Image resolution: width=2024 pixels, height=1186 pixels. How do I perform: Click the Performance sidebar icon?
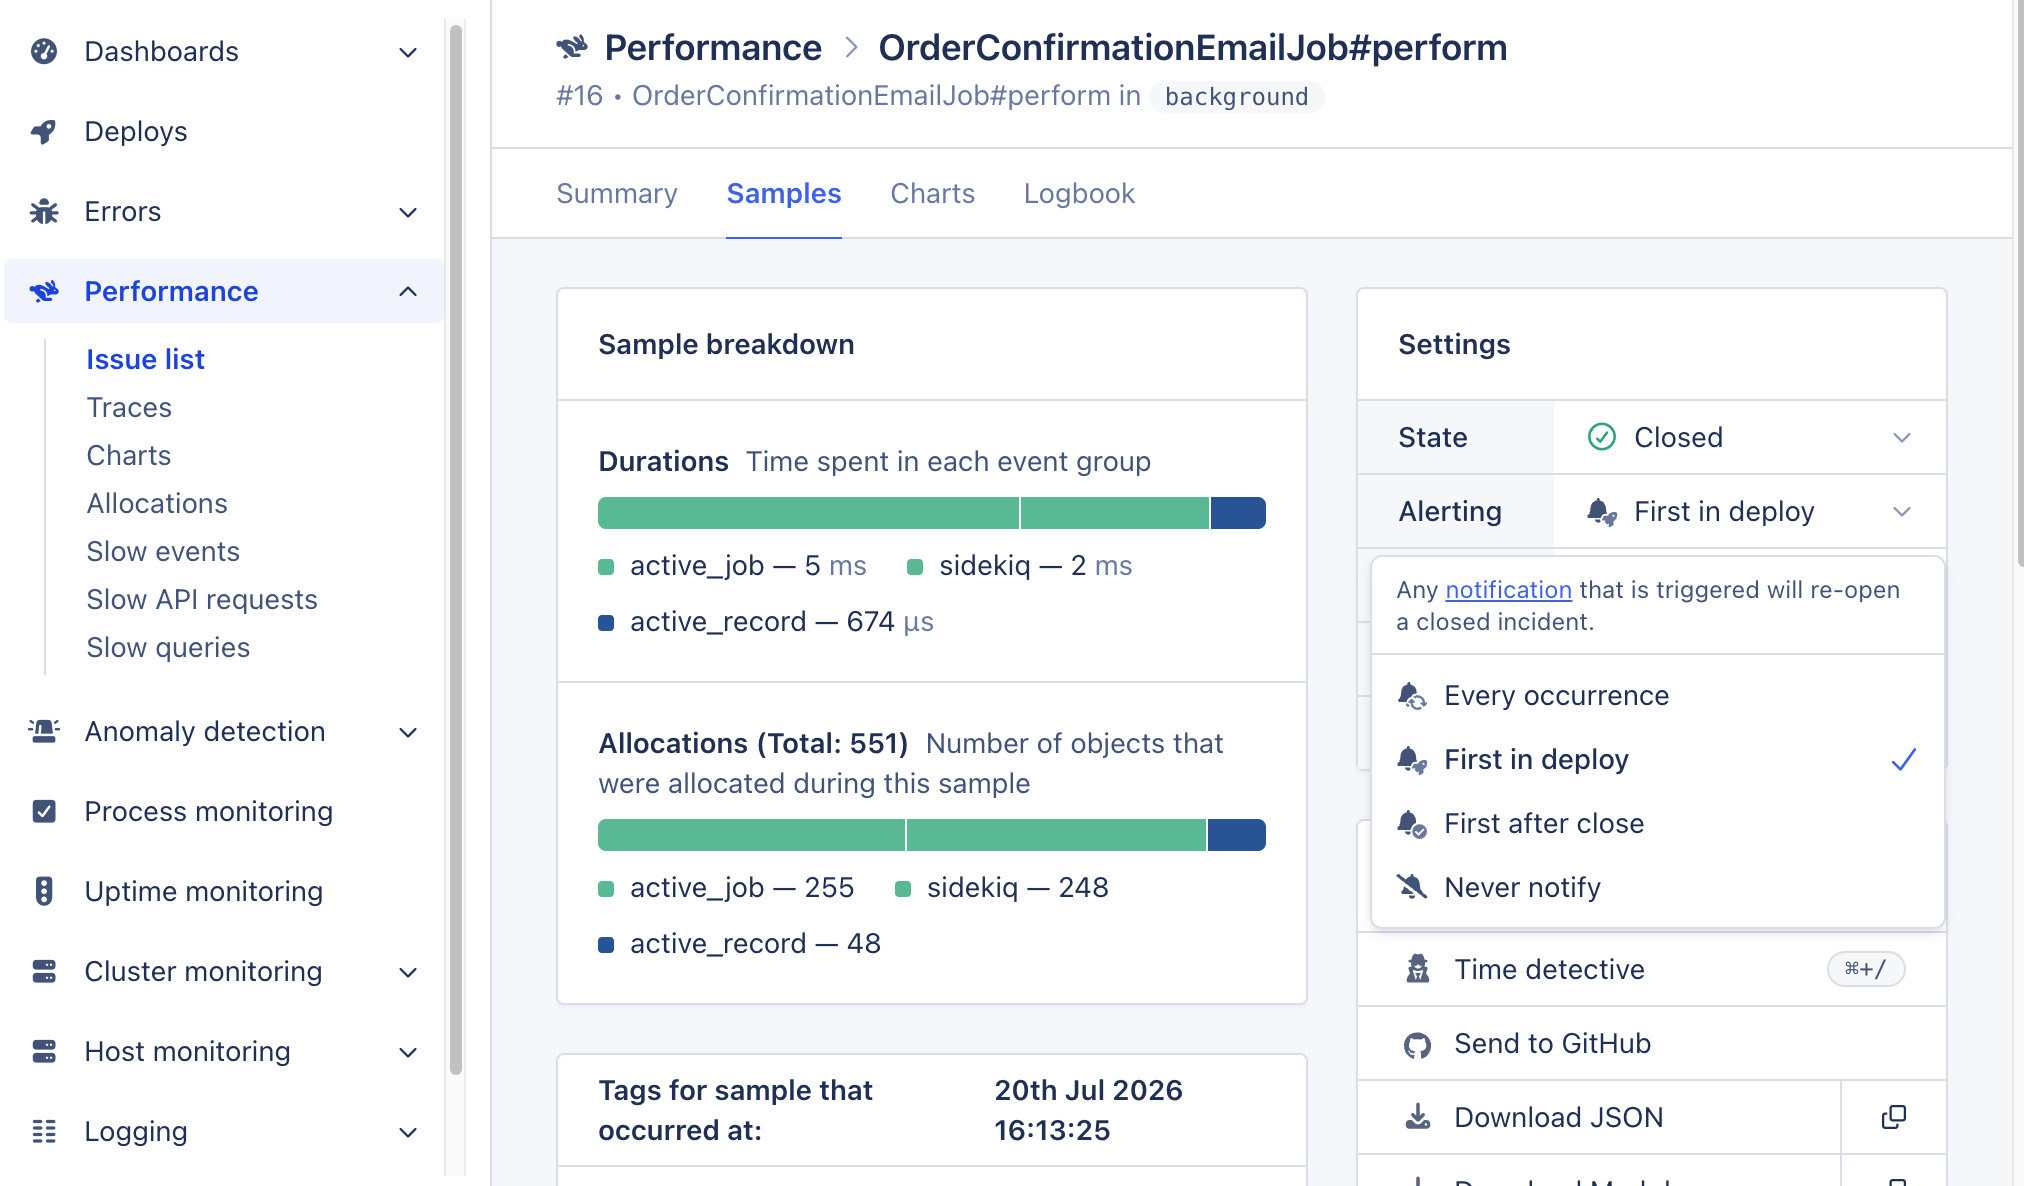click(x=44, y=291)
